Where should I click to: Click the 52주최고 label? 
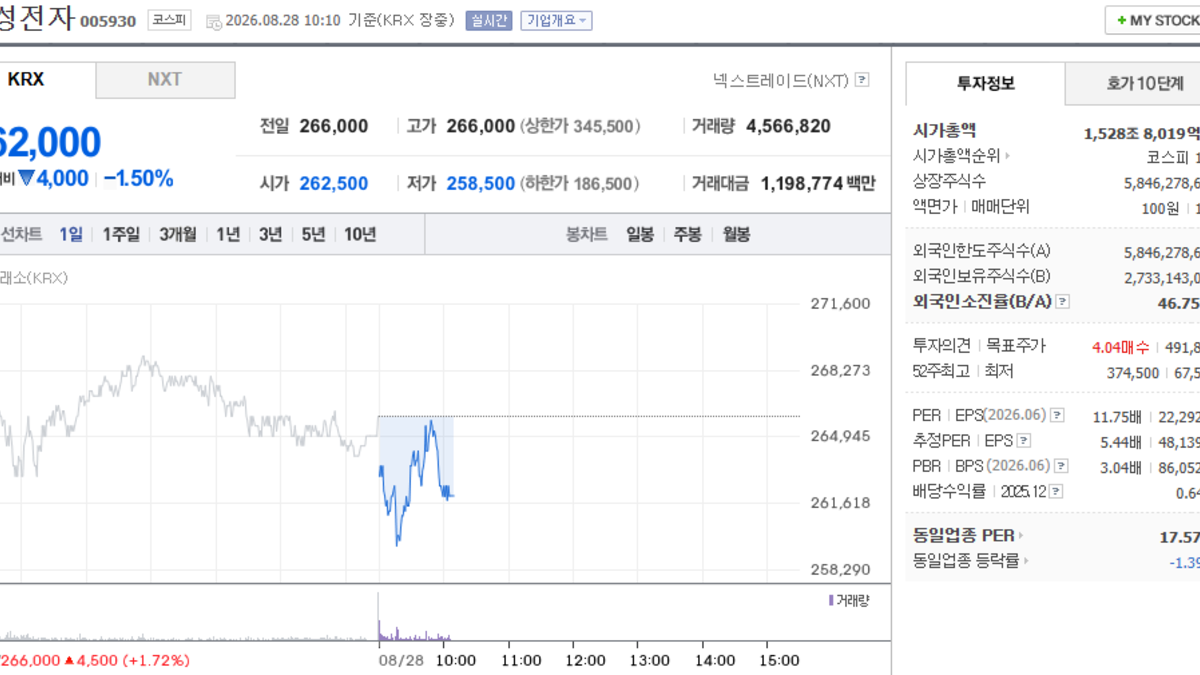(942, 371)
